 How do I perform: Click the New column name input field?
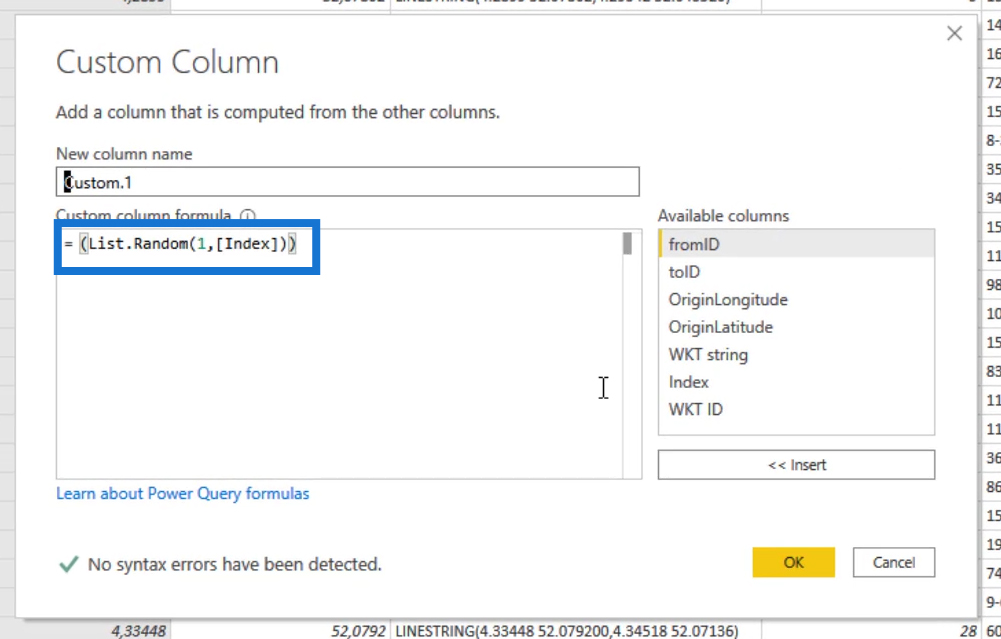tap(347, 182)
